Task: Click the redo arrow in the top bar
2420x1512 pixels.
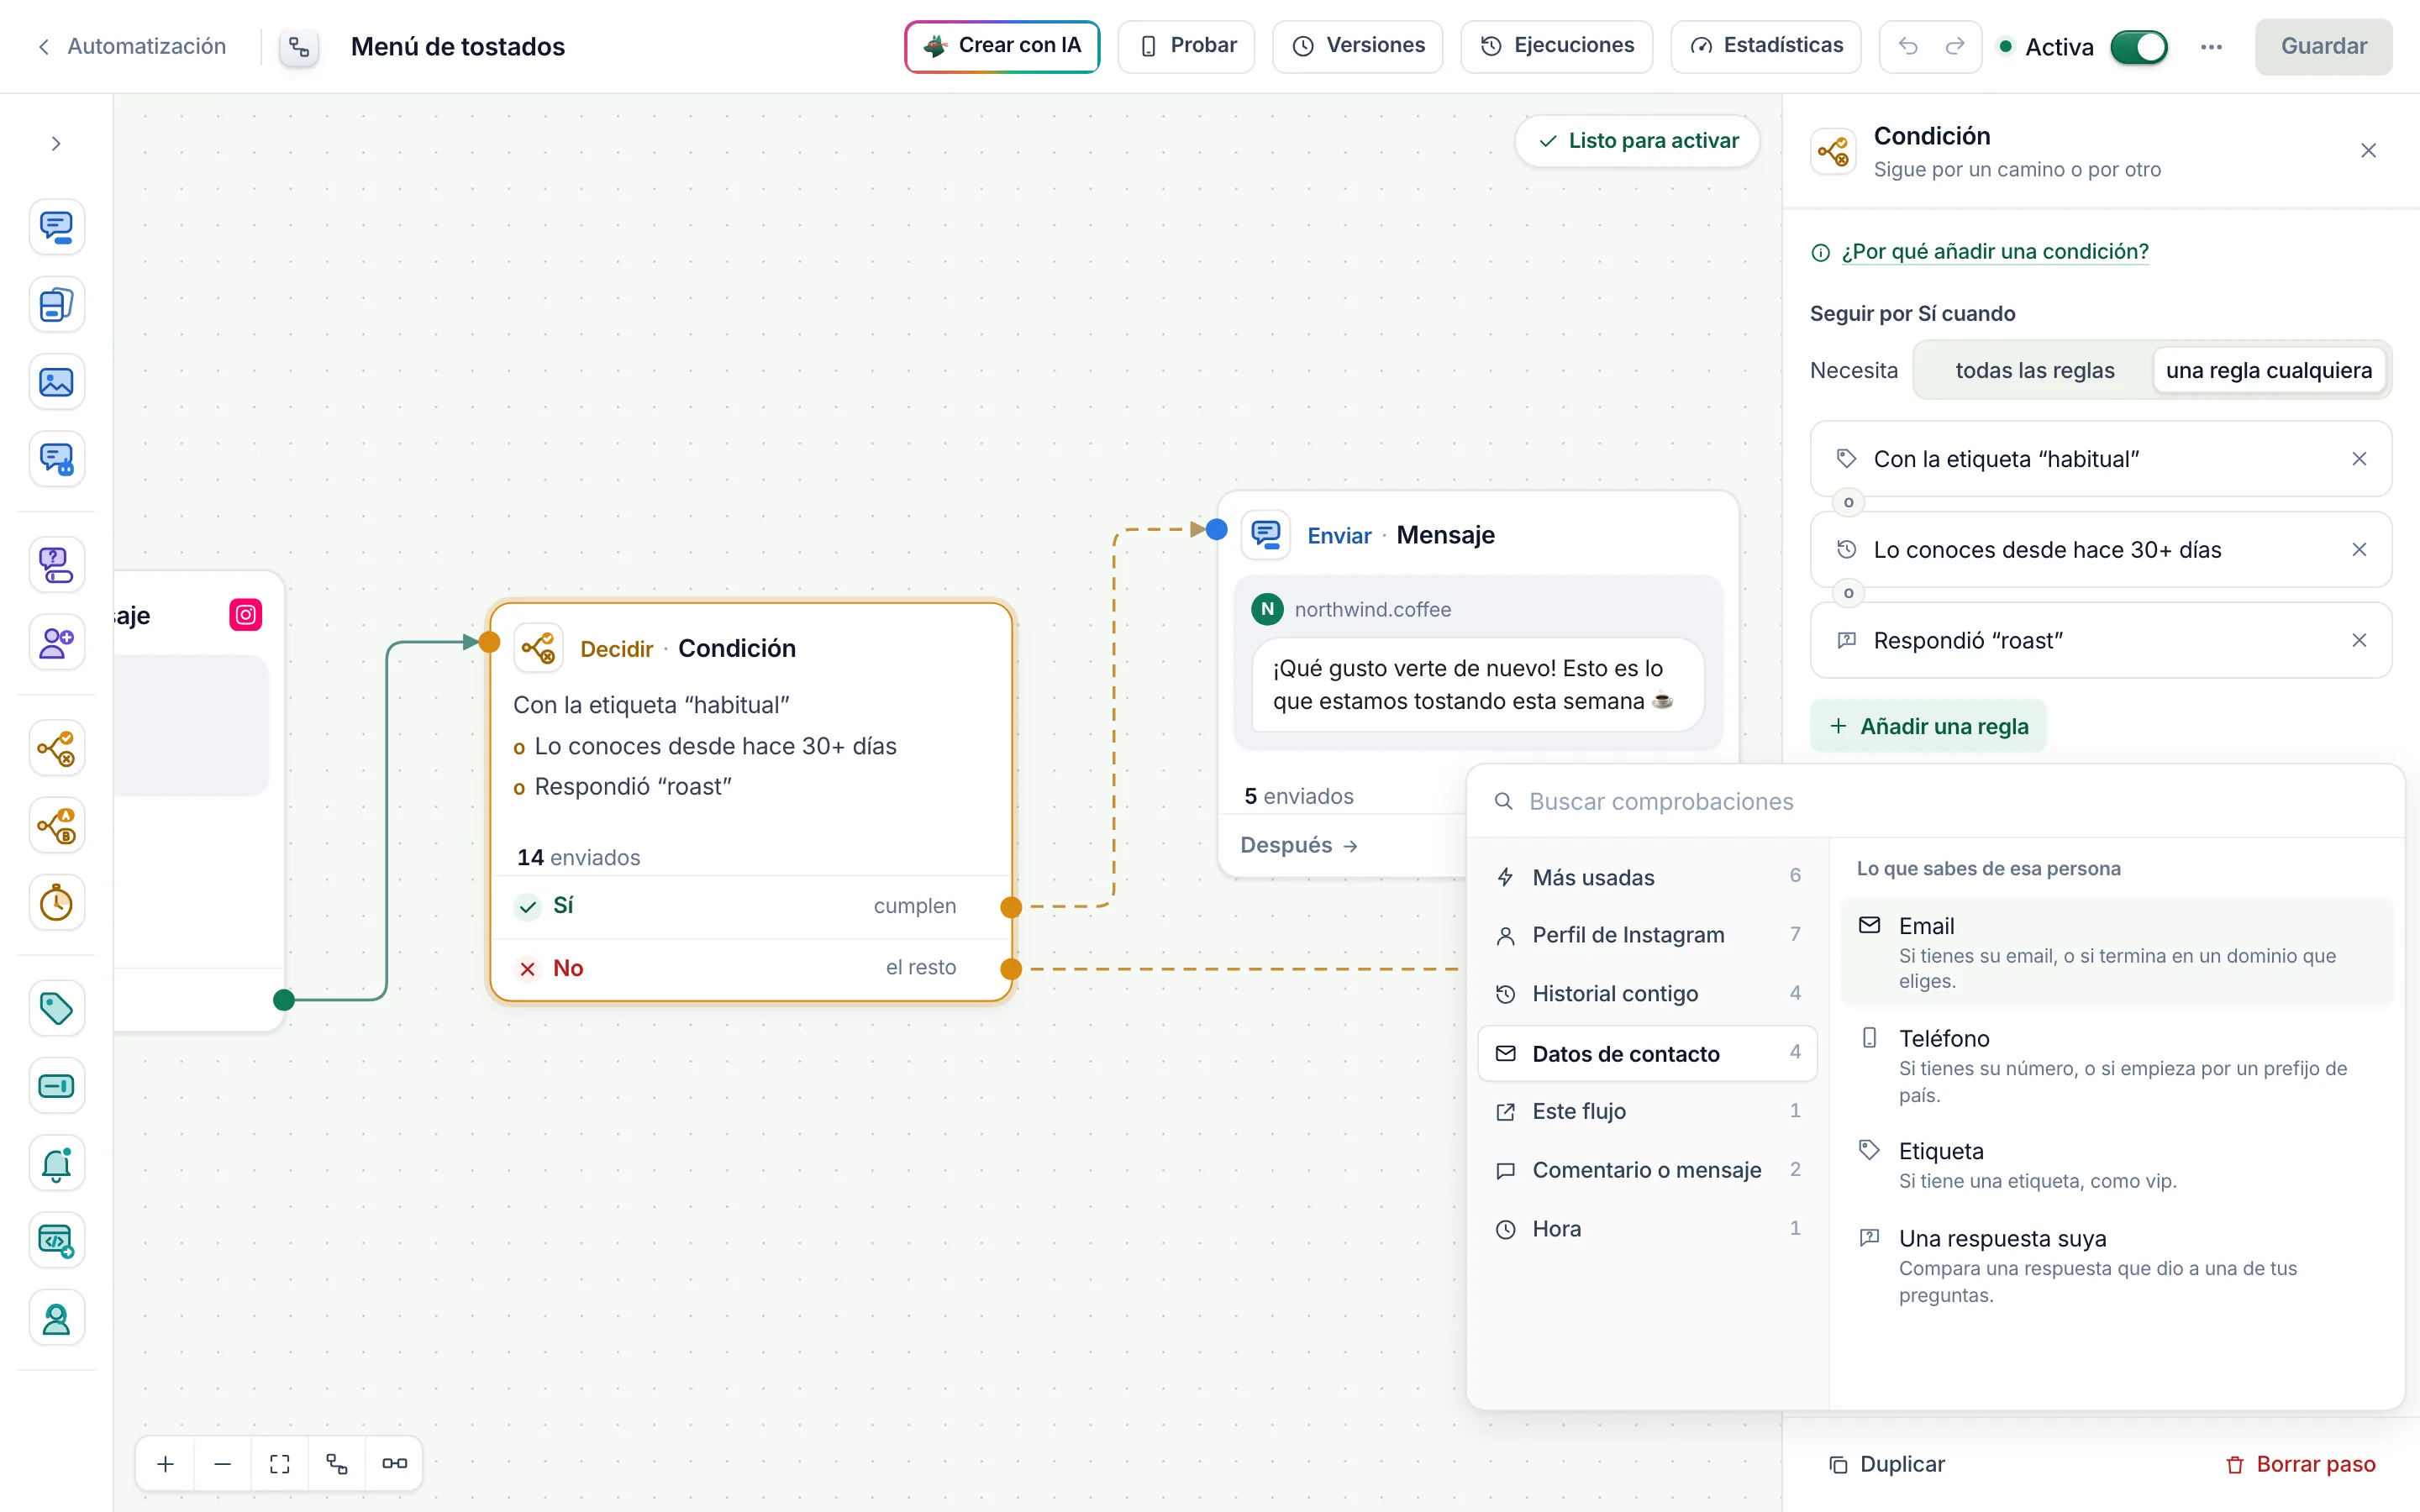Action: pos(1955,46)
